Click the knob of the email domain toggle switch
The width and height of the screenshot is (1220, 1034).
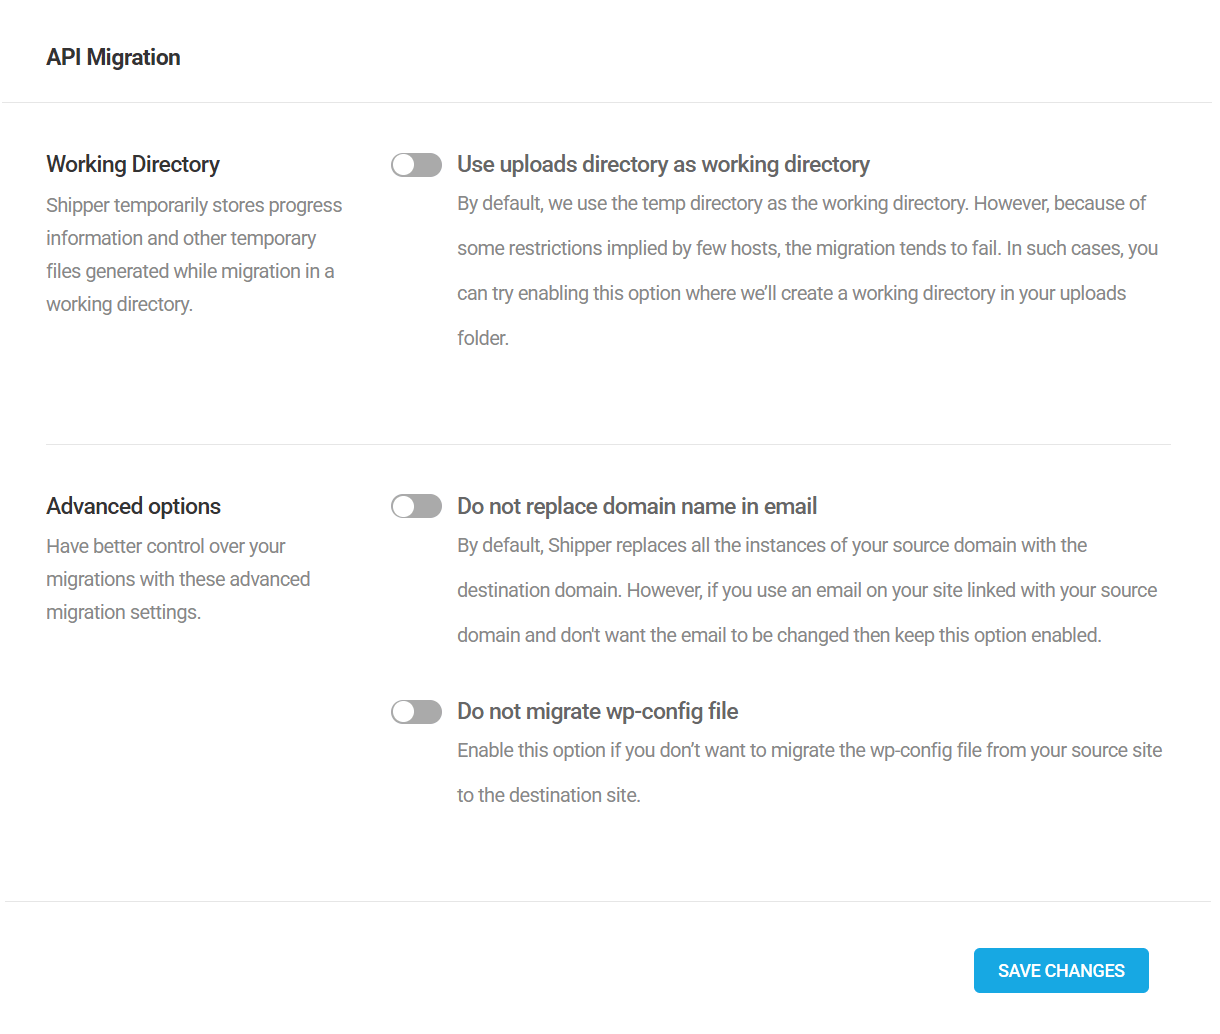405,506
